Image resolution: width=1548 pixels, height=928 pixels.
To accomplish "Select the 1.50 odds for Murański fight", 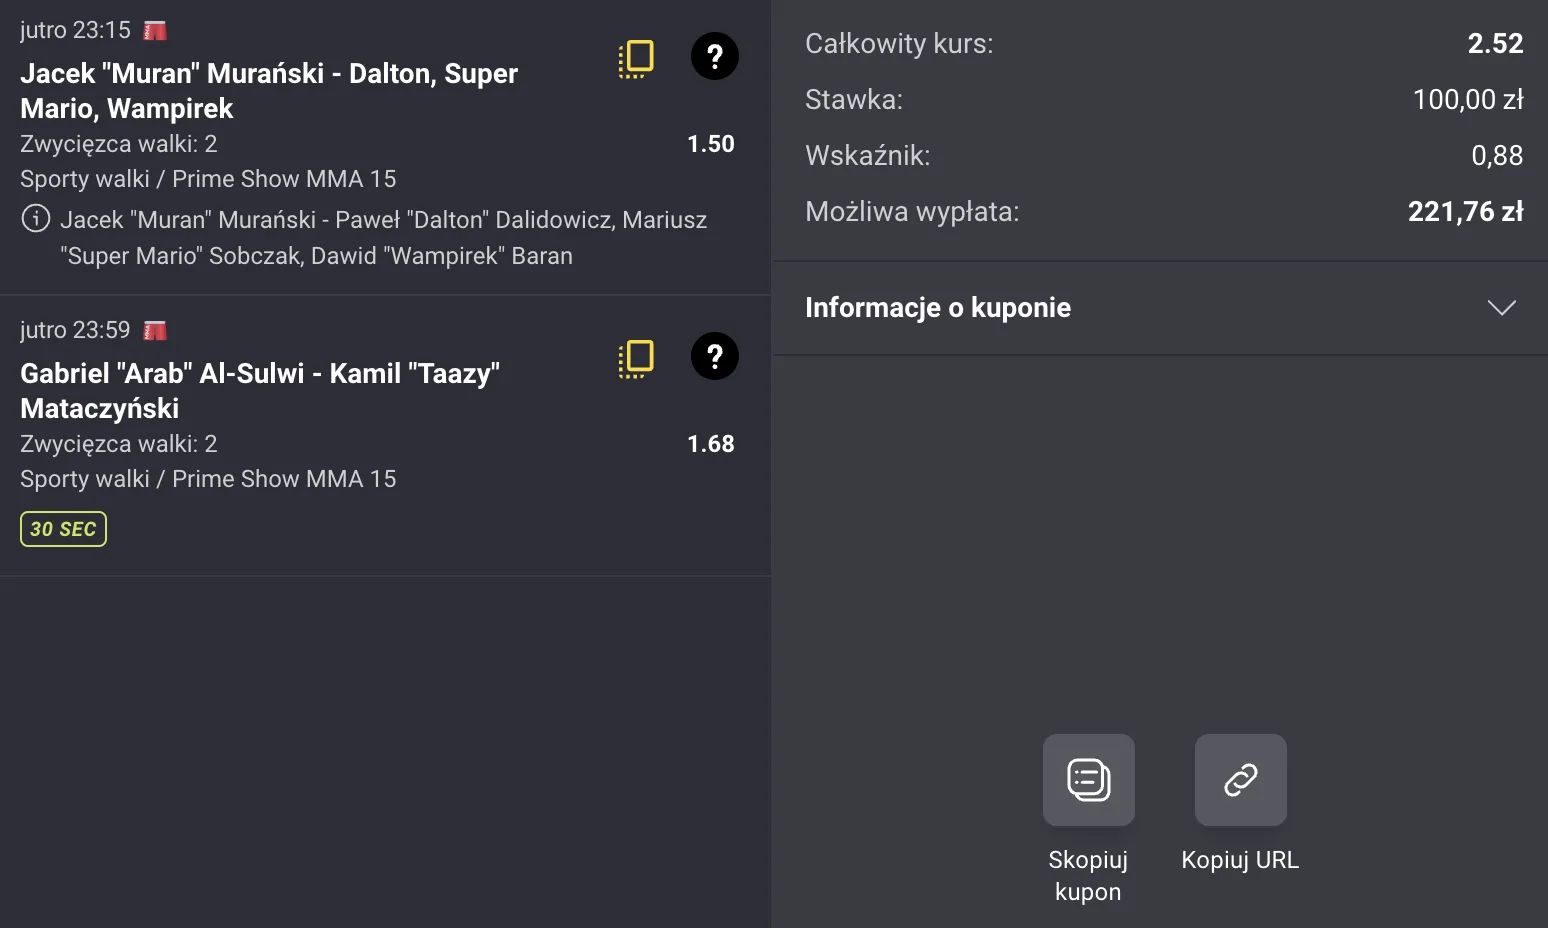I will tap(710, 143).
